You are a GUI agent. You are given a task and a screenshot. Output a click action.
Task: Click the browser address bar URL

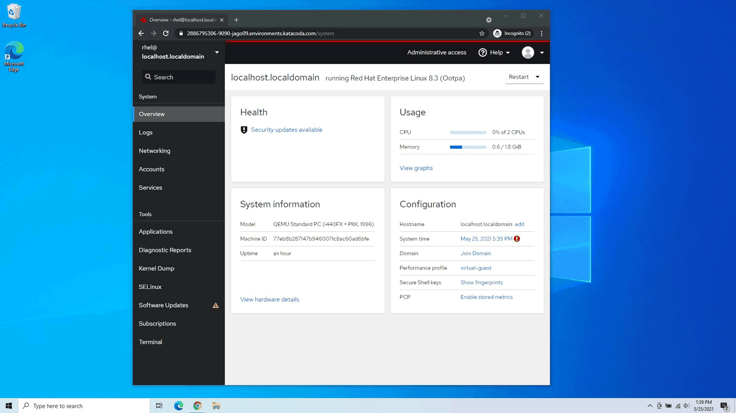coord(261,33)
